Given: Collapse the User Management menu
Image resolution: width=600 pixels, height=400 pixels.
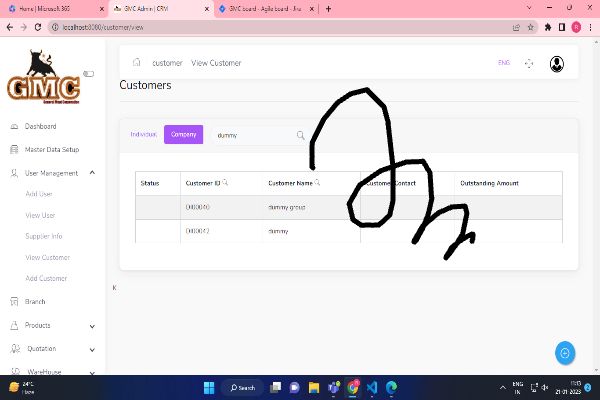Looking at the screenshot, I should tap(92, 173).
